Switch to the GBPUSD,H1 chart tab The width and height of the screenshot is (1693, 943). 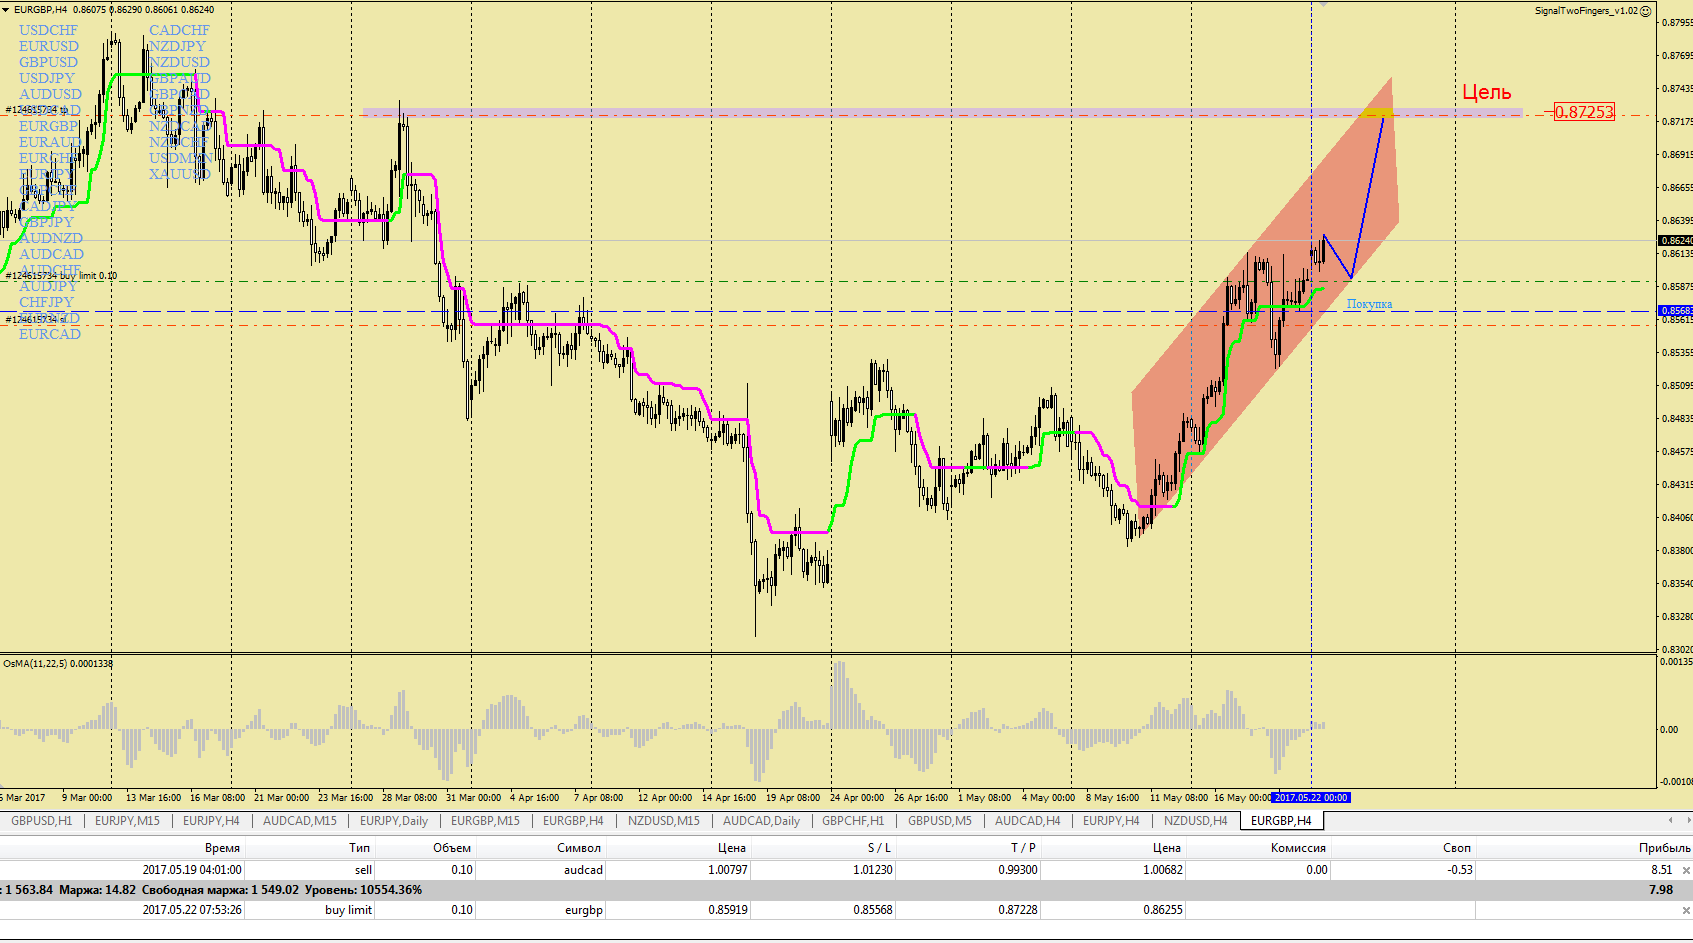tap(41, 821)
